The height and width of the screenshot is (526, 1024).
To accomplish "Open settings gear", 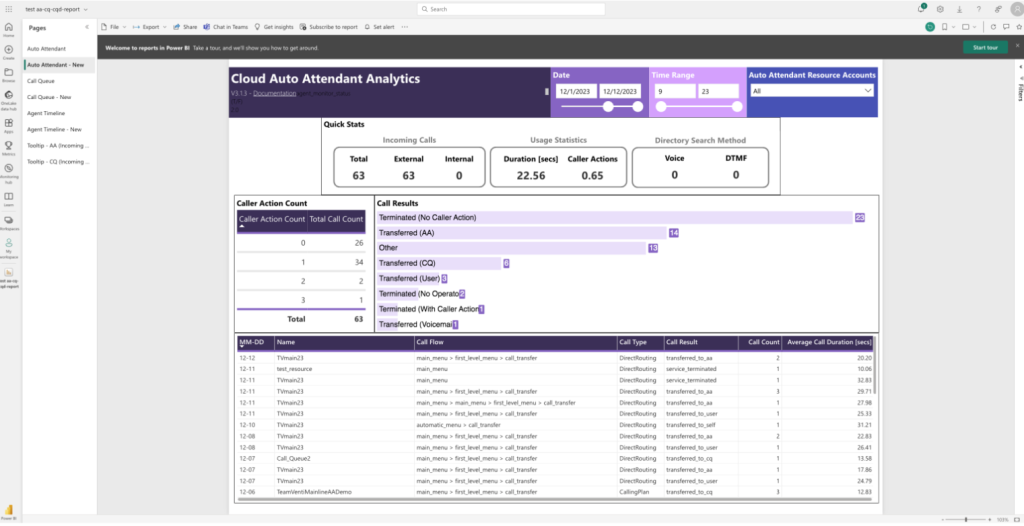I will (940, 9).
